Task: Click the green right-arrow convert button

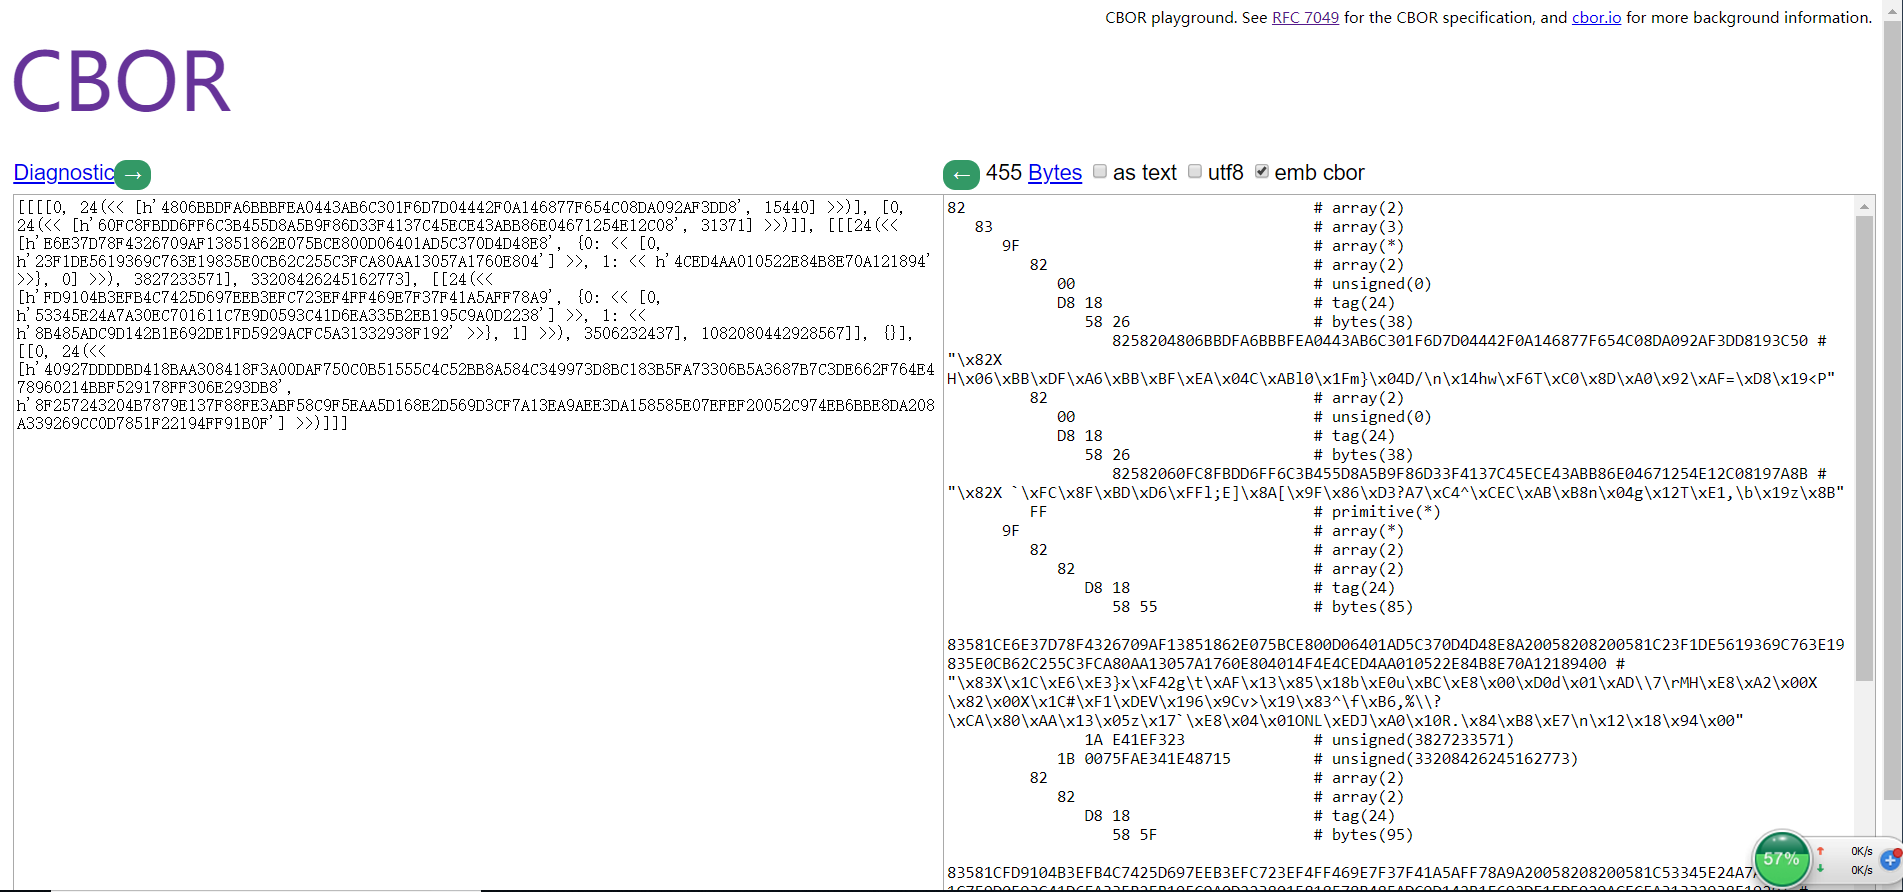Action: pyautogui.click(x=133, y=175)
